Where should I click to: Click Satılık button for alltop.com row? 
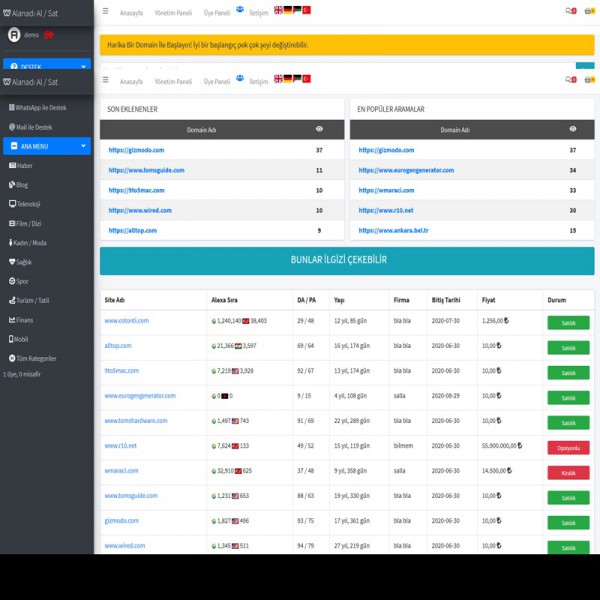click(568, 348)
